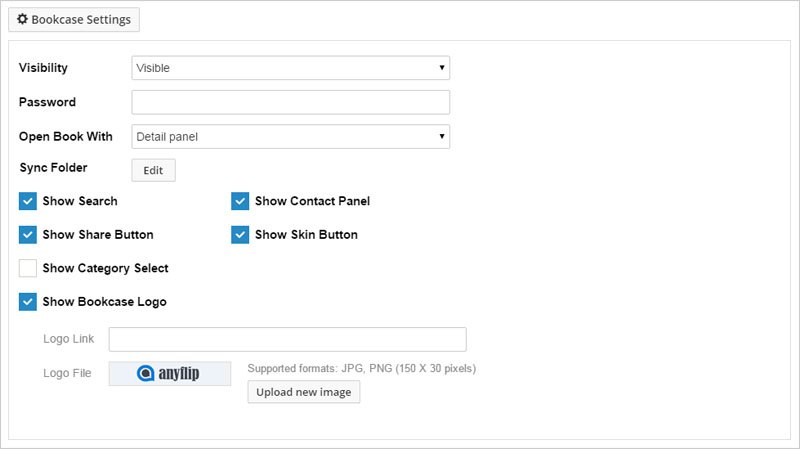Enable the Show Category Select checkbox
This screenshot has width=800, height=449.
click(x=28, y=268)
